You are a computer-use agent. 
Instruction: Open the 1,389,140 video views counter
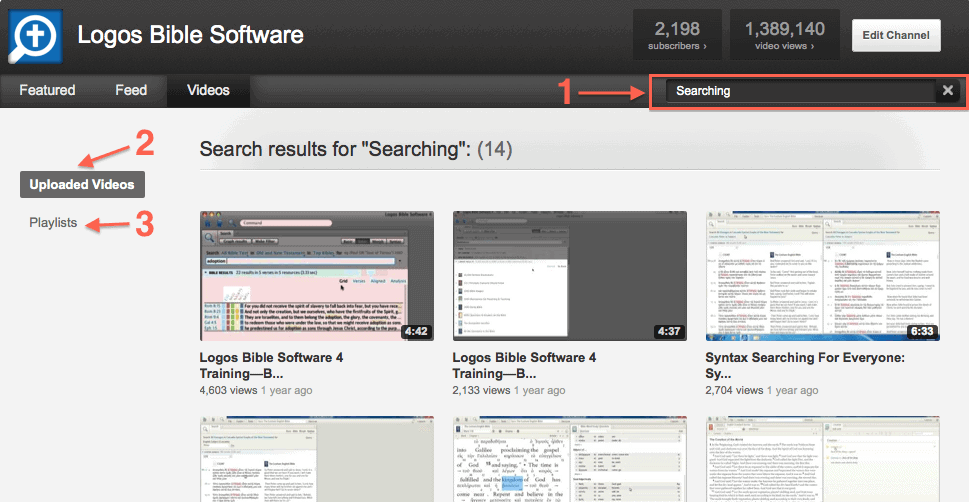(x=784, y=36)
